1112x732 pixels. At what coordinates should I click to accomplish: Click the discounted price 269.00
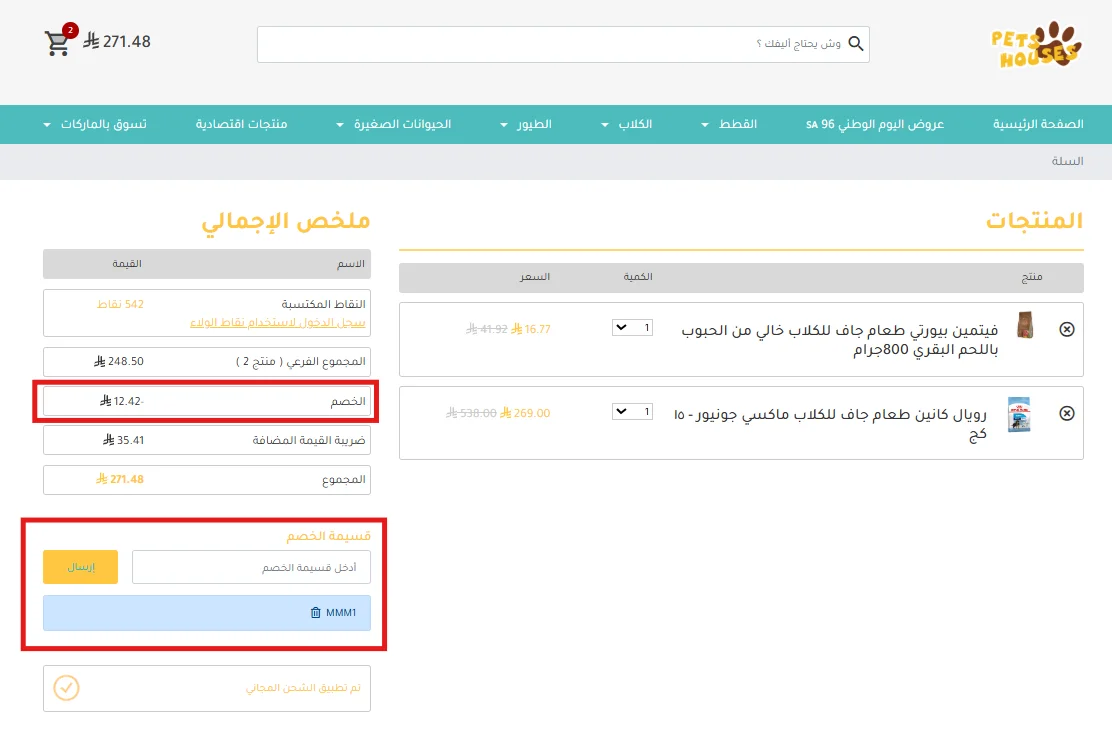[525, 414]
